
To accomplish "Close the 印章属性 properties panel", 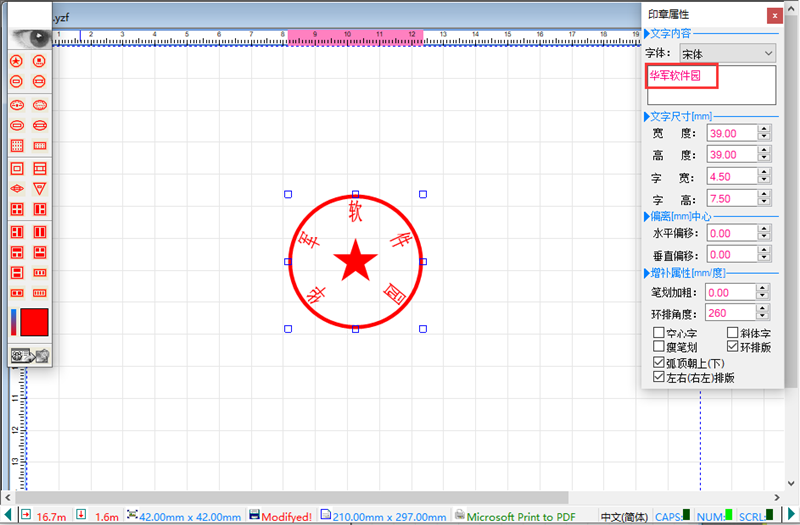I will tap(774, 15).
